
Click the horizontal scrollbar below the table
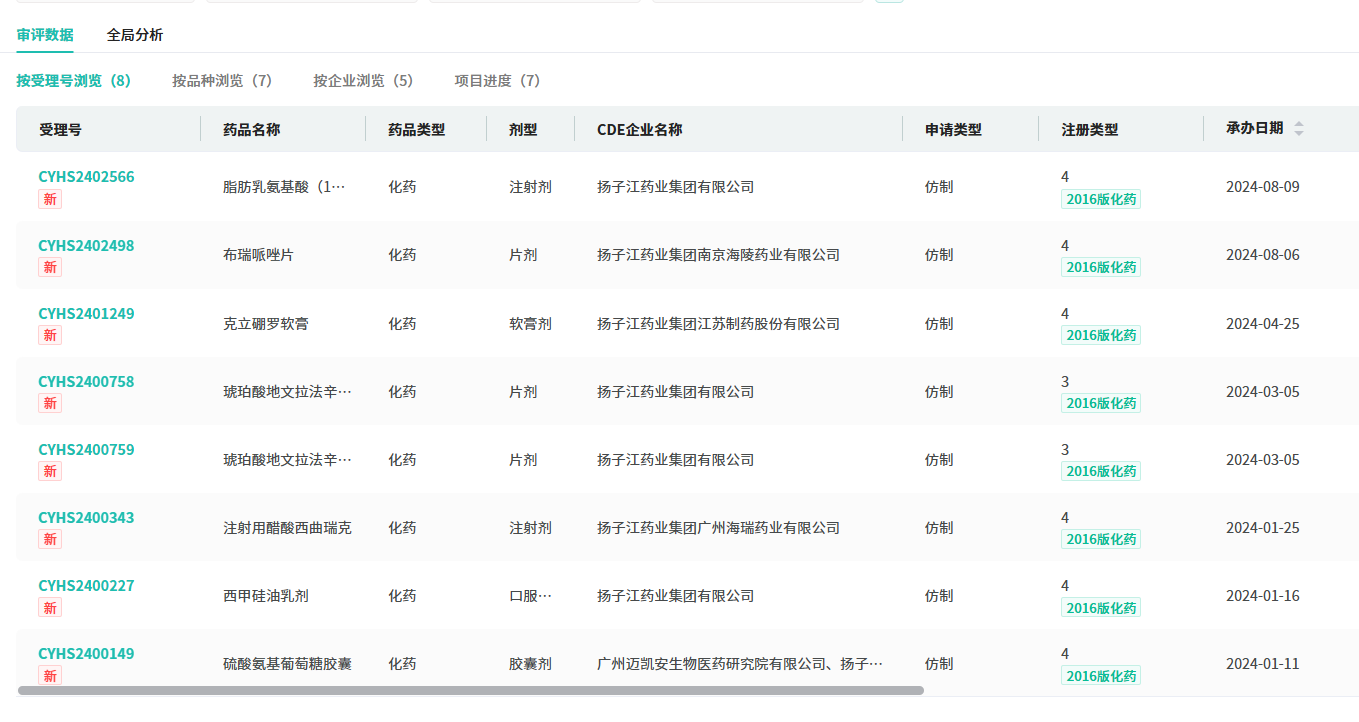tap(470, 690)
